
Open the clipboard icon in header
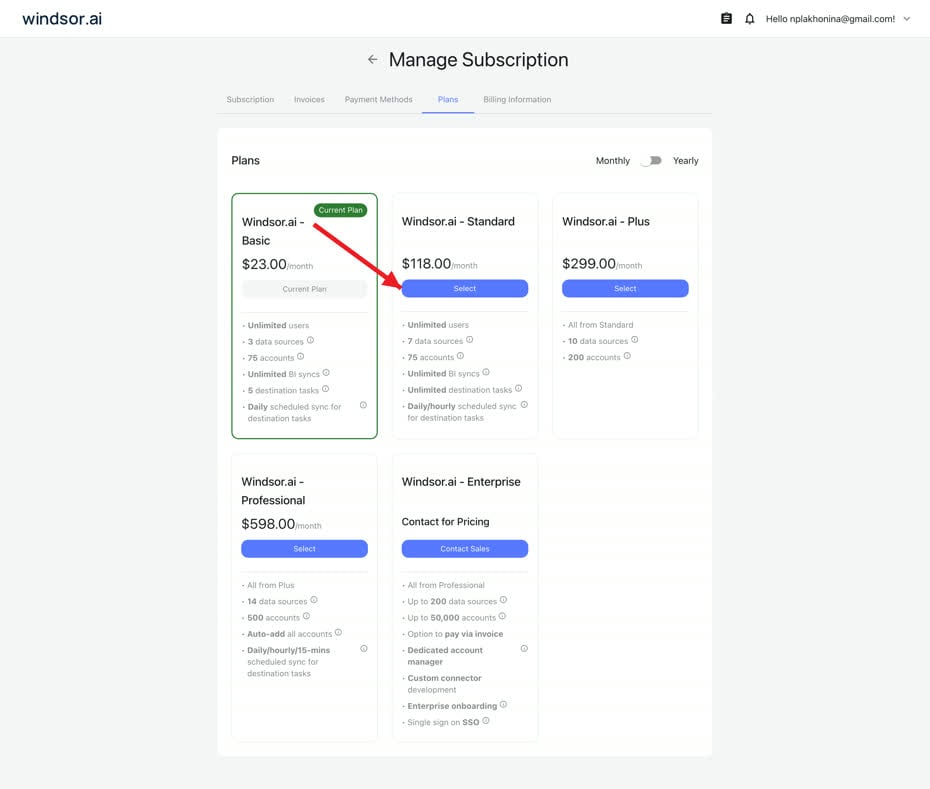tap(726, 18)
